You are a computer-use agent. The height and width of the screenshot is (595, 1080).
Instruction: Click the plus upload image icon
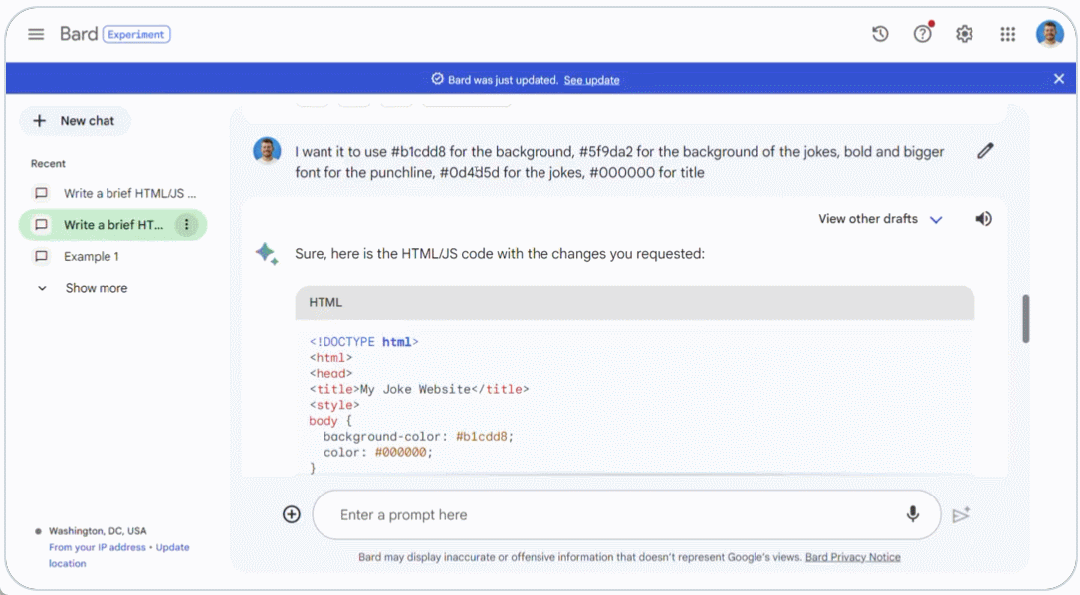tap(292, 514)
